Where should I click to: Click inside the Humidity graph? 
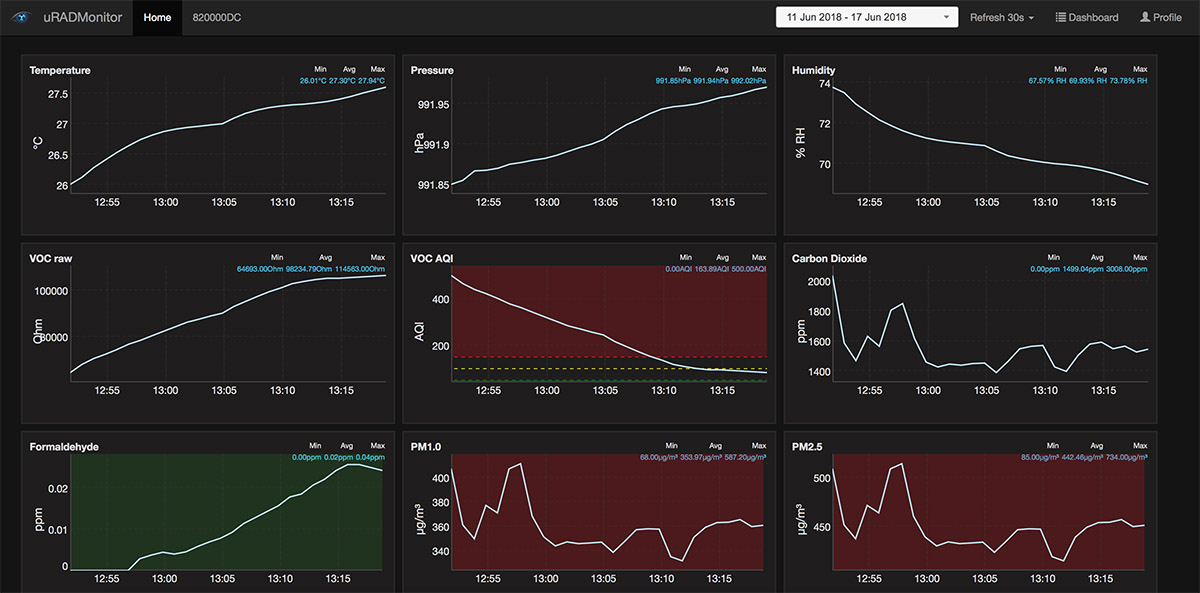pyautogui.click(x=990, y=140)
